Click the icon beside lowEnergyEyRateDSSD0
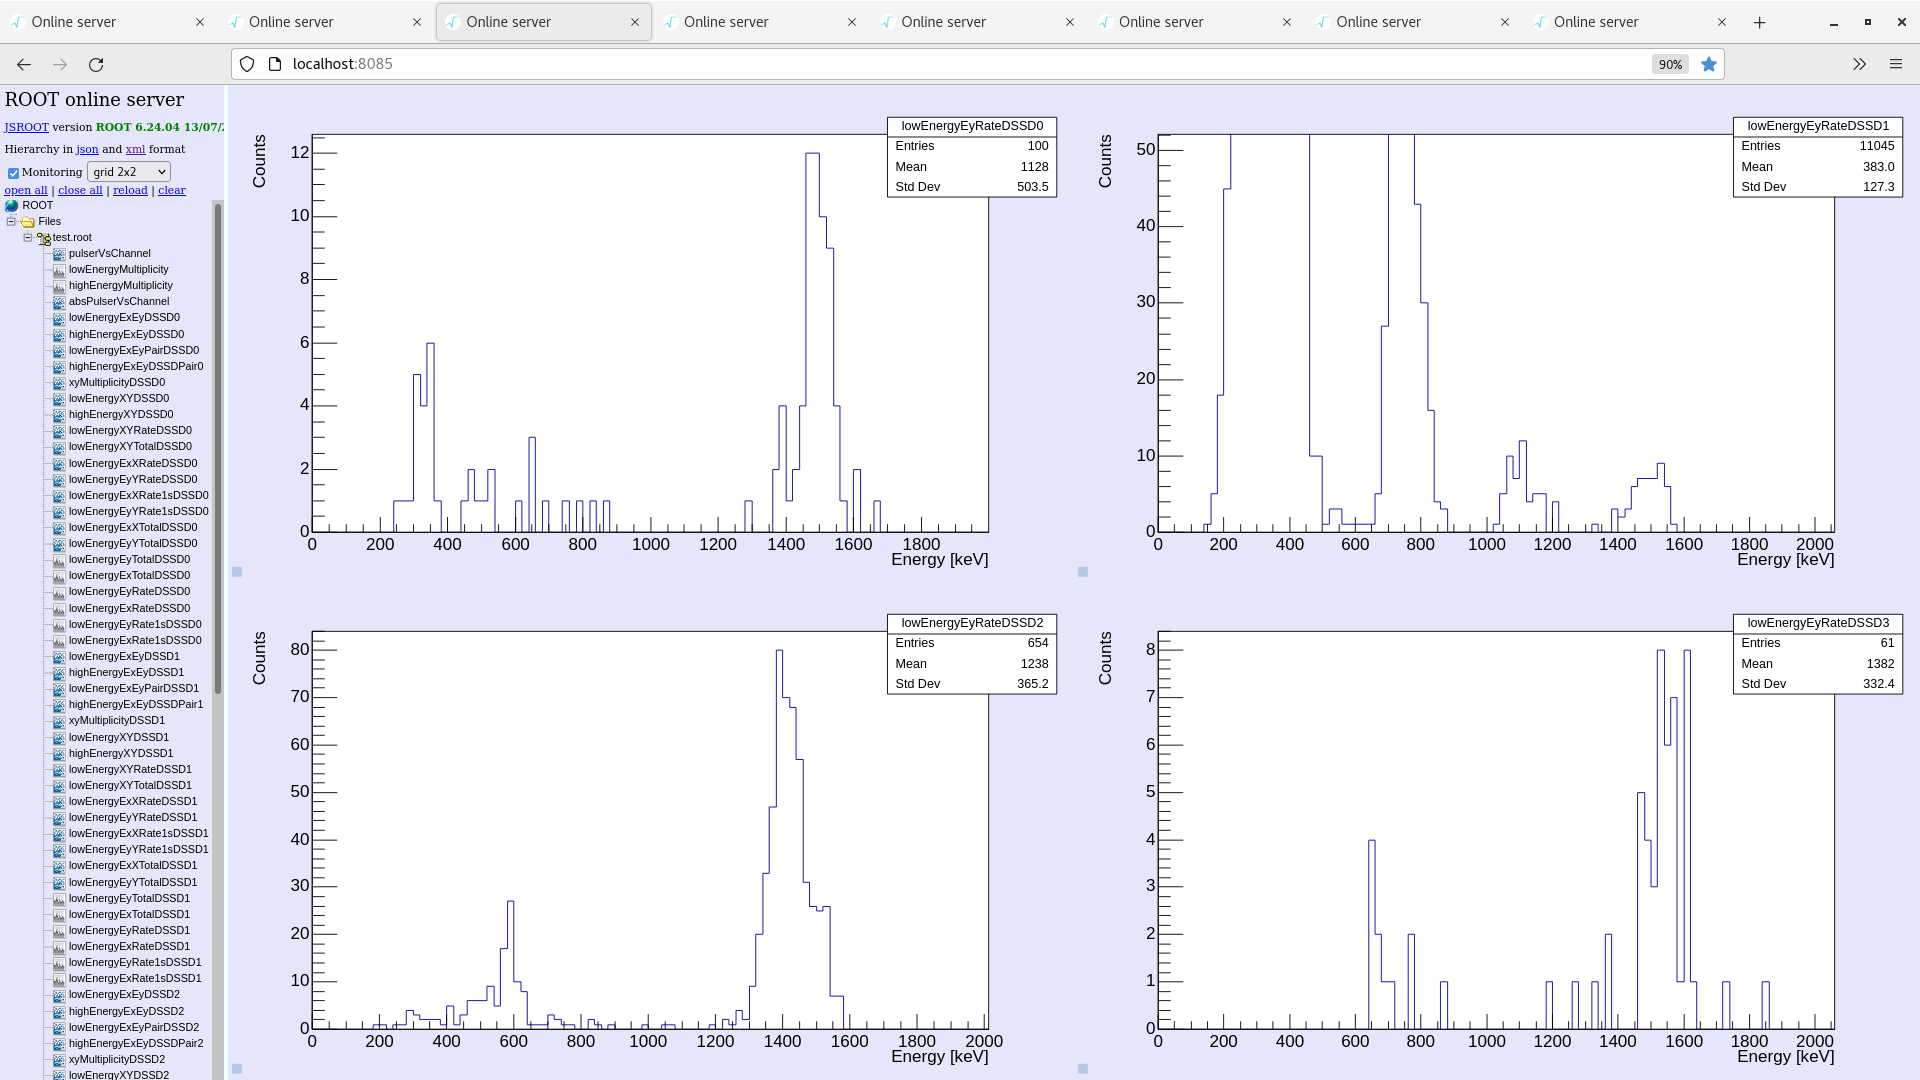1920x1080 pixels. 59,592
